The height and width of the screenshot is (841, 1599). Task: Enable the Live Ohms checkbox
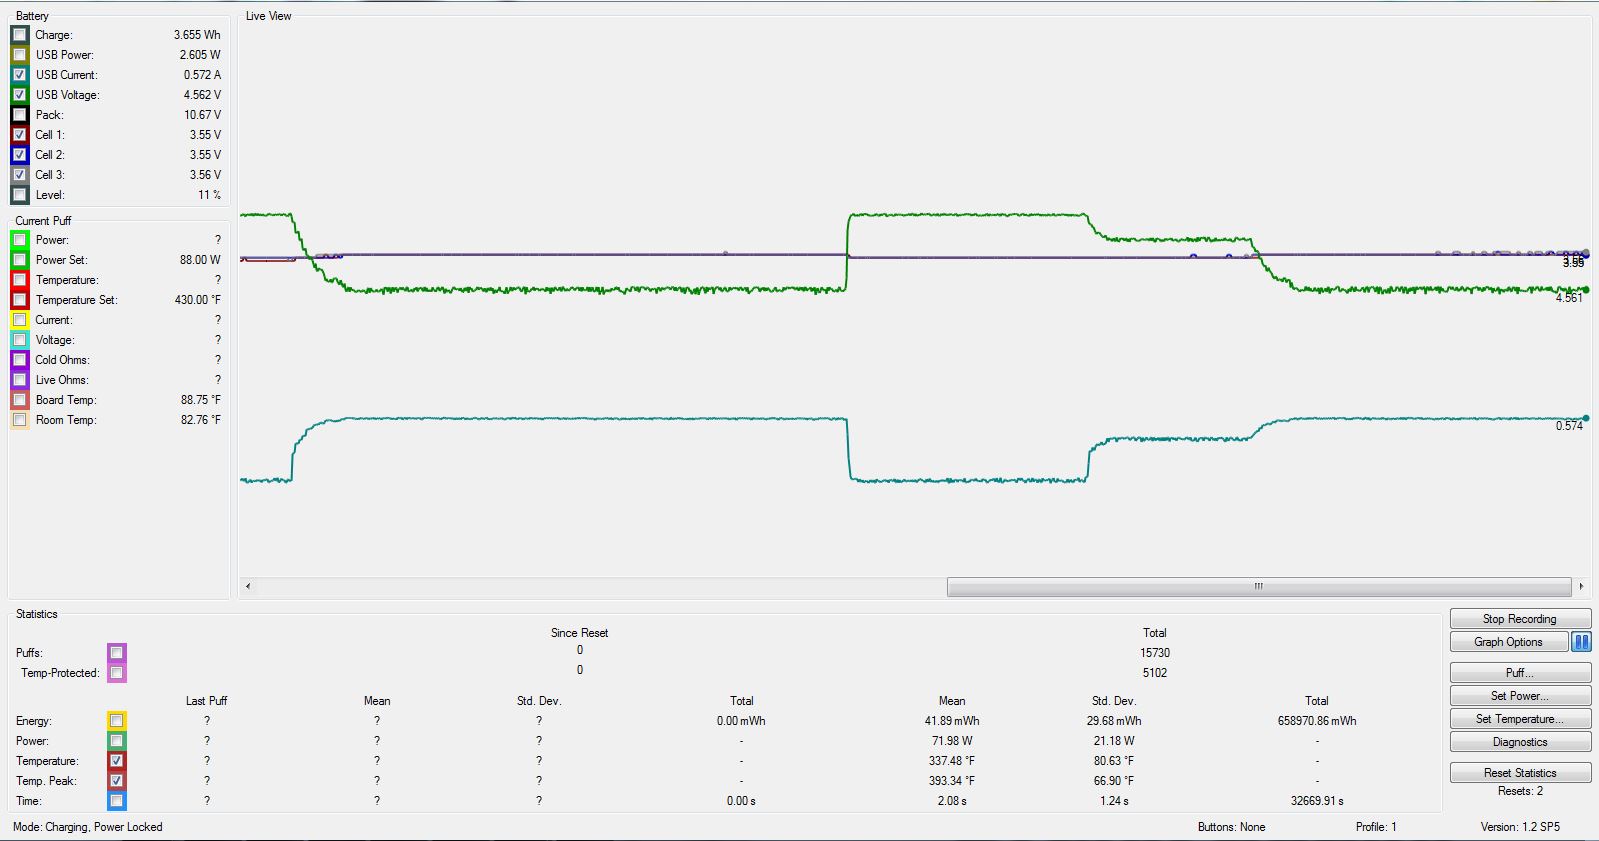pyautogui.click(x=20, y=380)
